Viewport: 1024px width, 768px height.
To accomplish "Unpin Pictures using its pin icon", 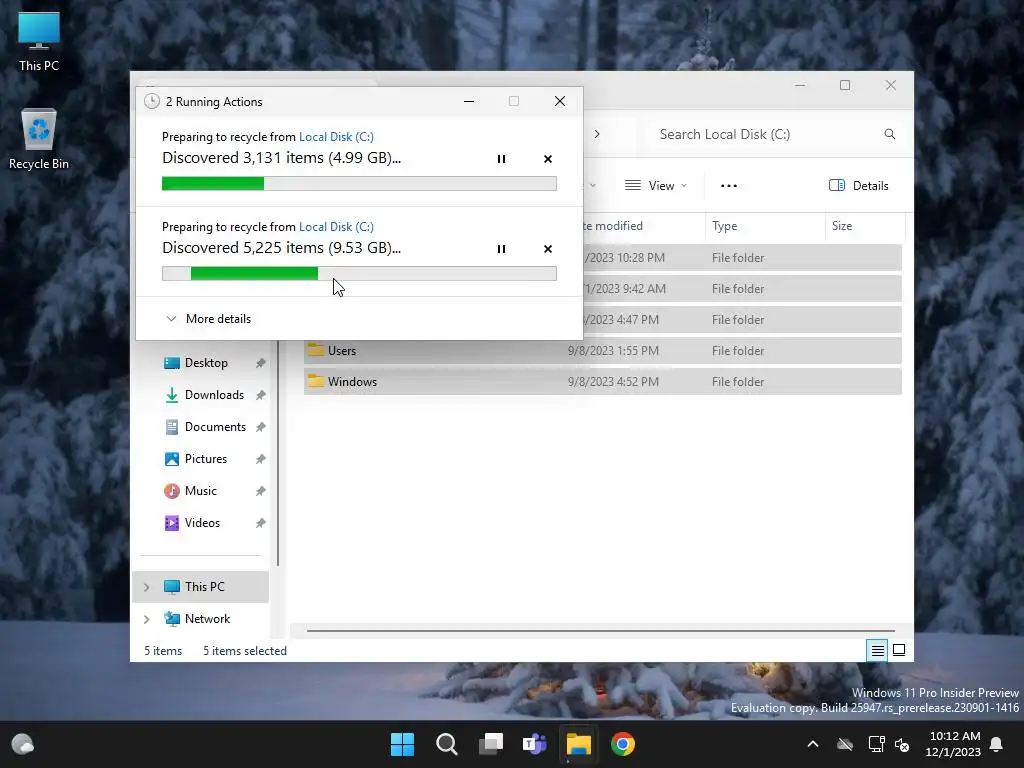I will pyautogui.click(x=261, y=459).
